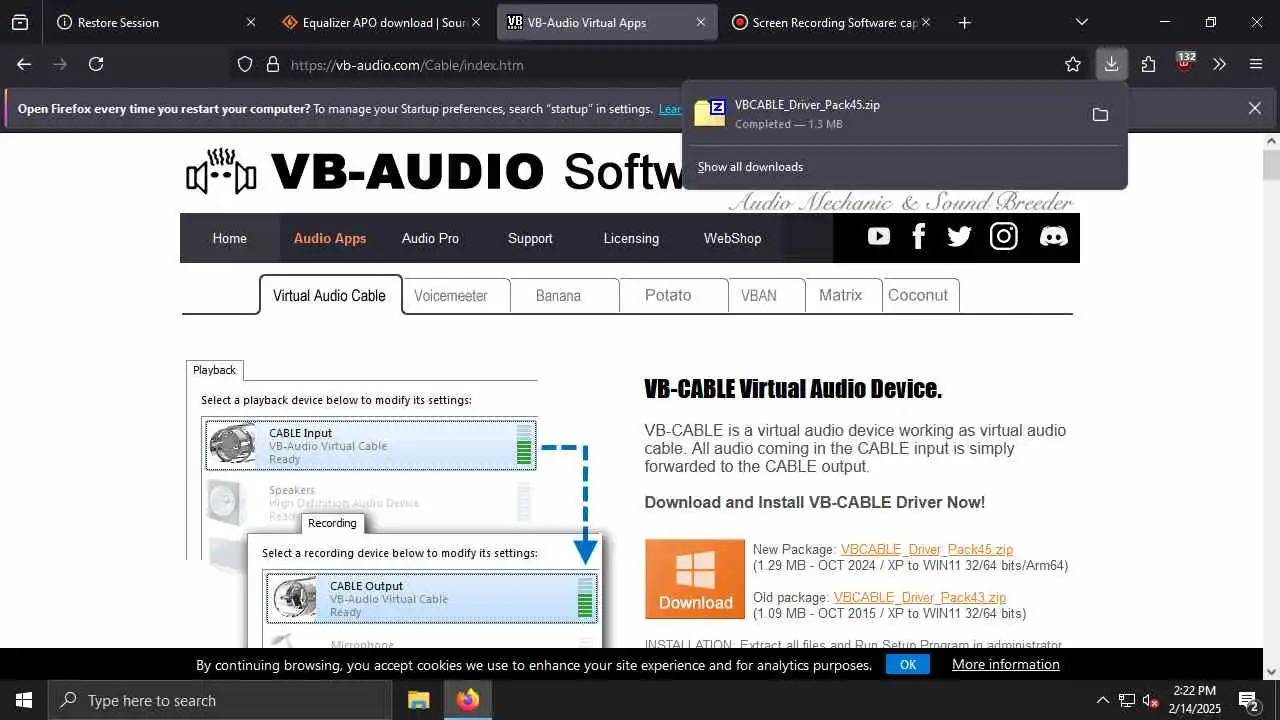Open VB-Audio Facebook page icon
Image resolution: width=1280 pixels, height=720 pixels.
(919, 237)
